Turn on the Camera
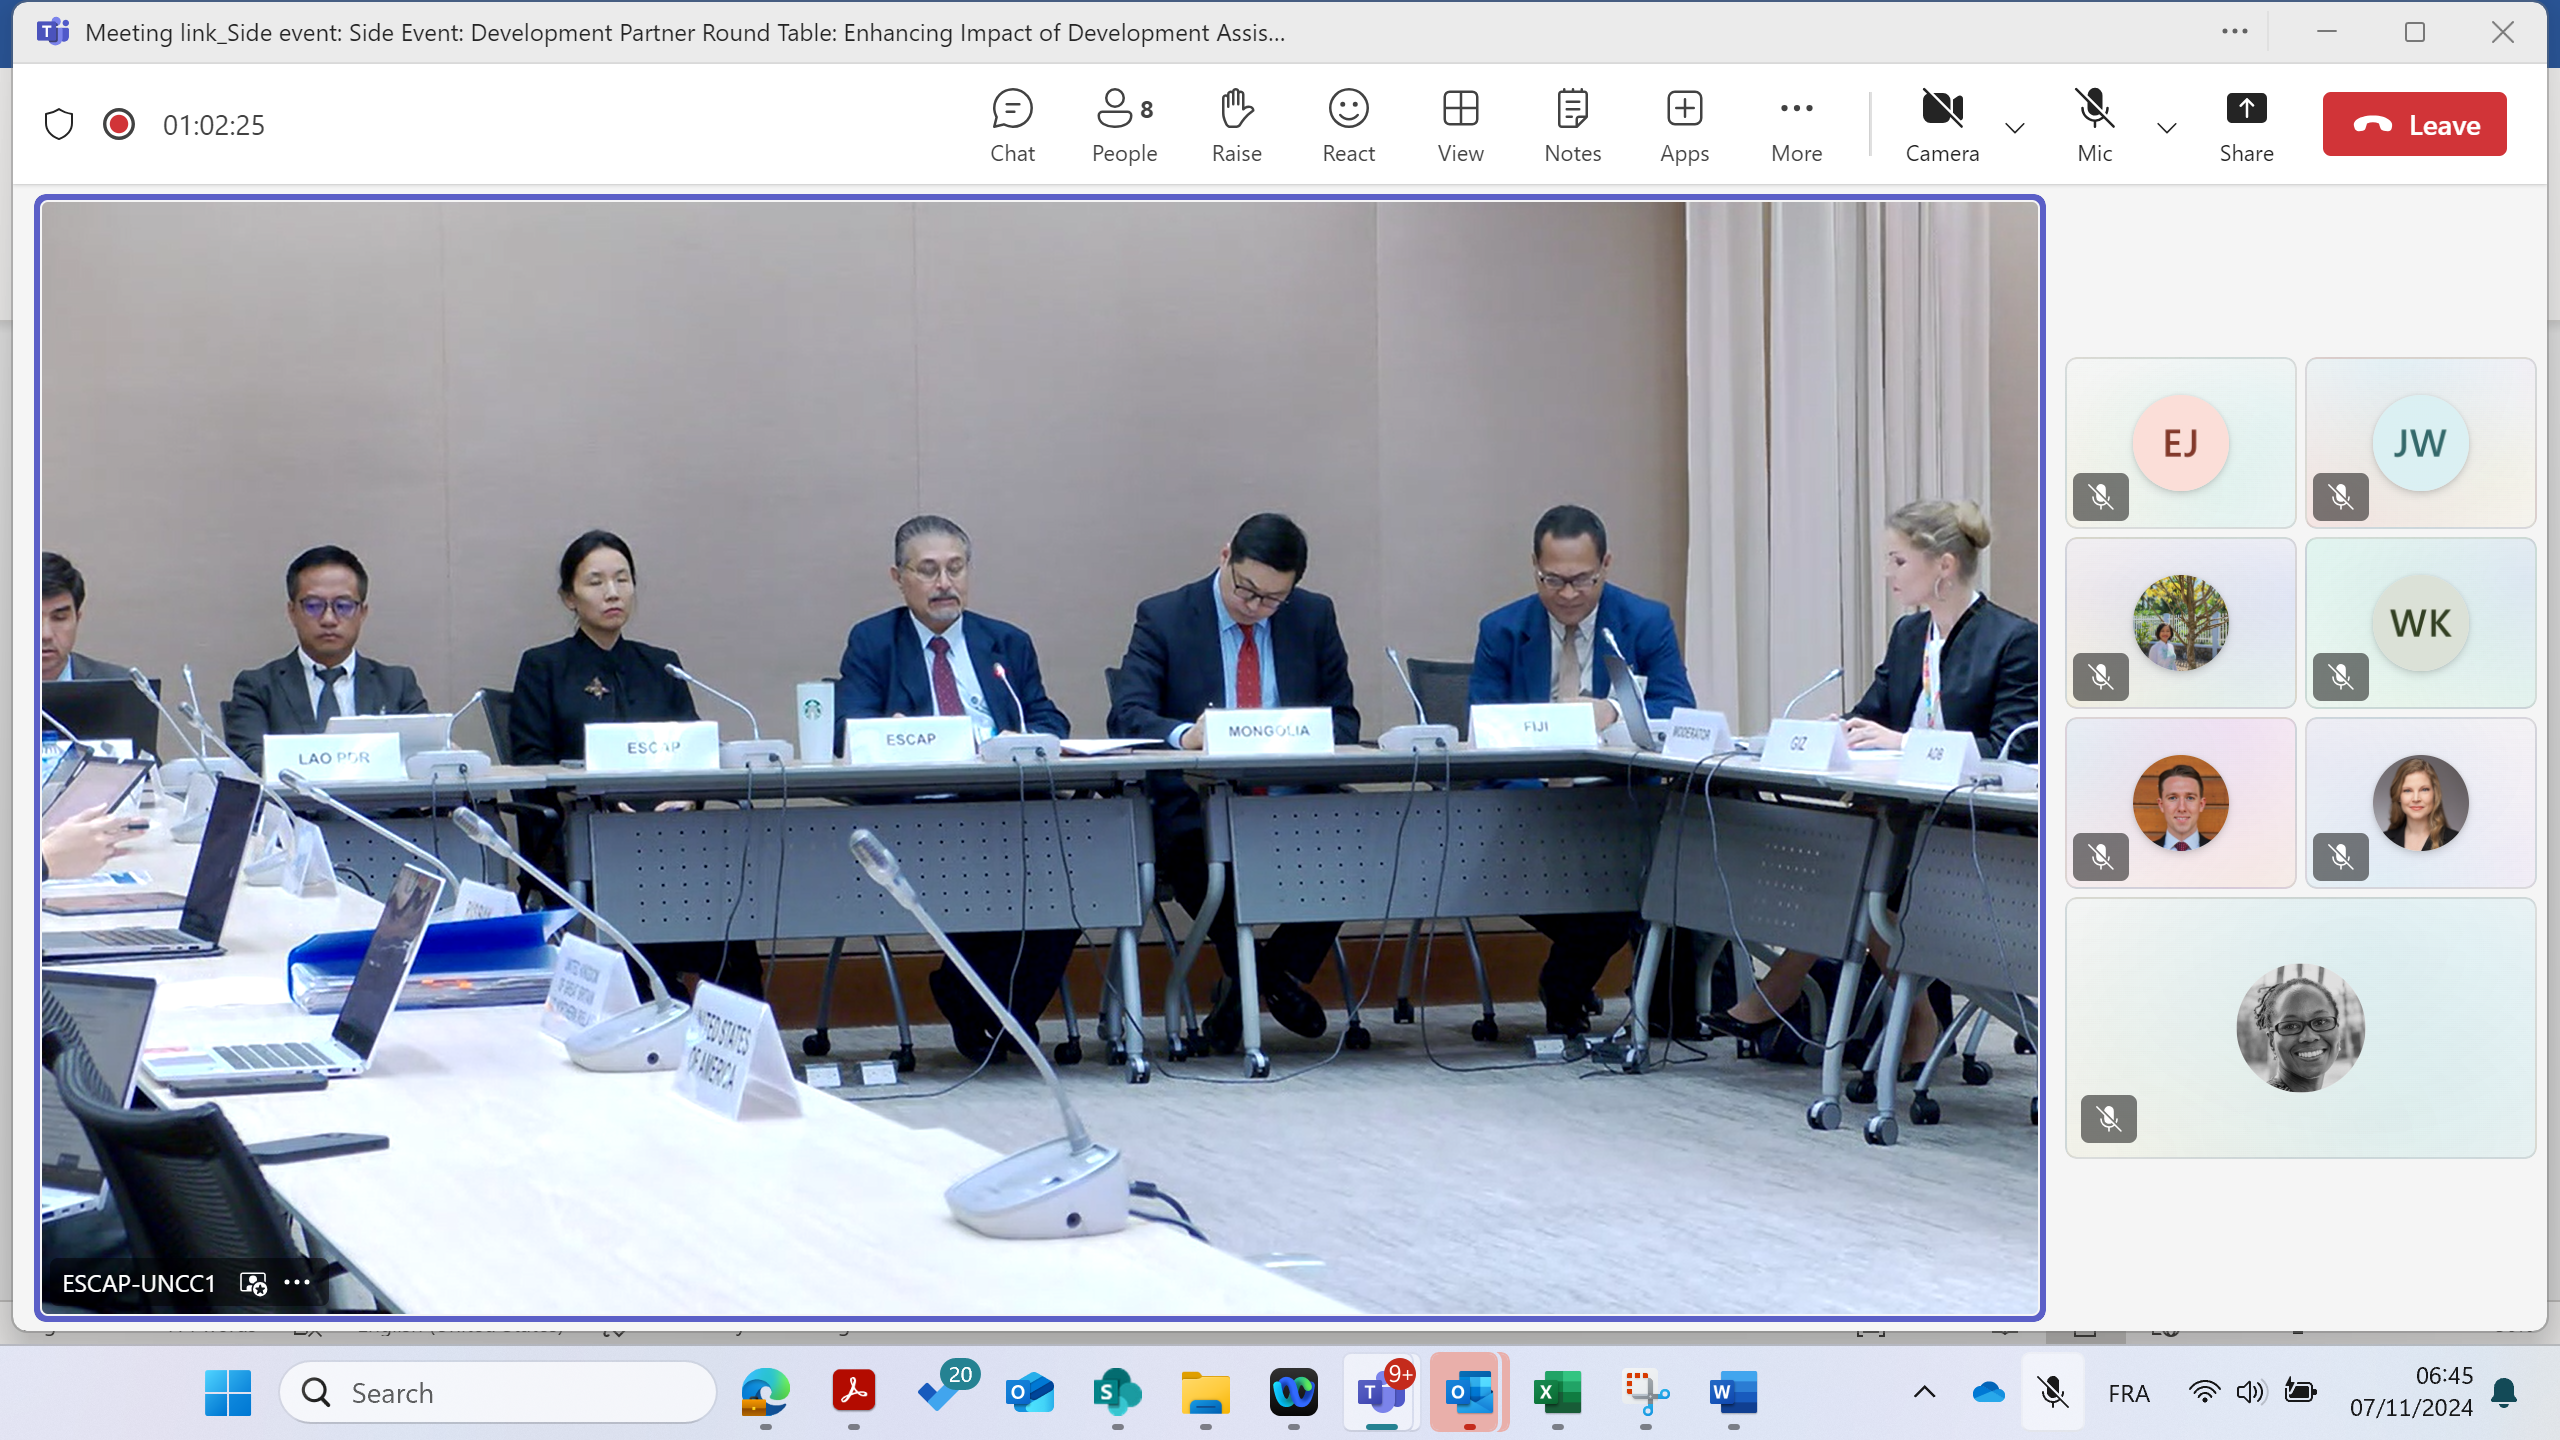This screenshot has width=2560, height=1440. 1942,126
